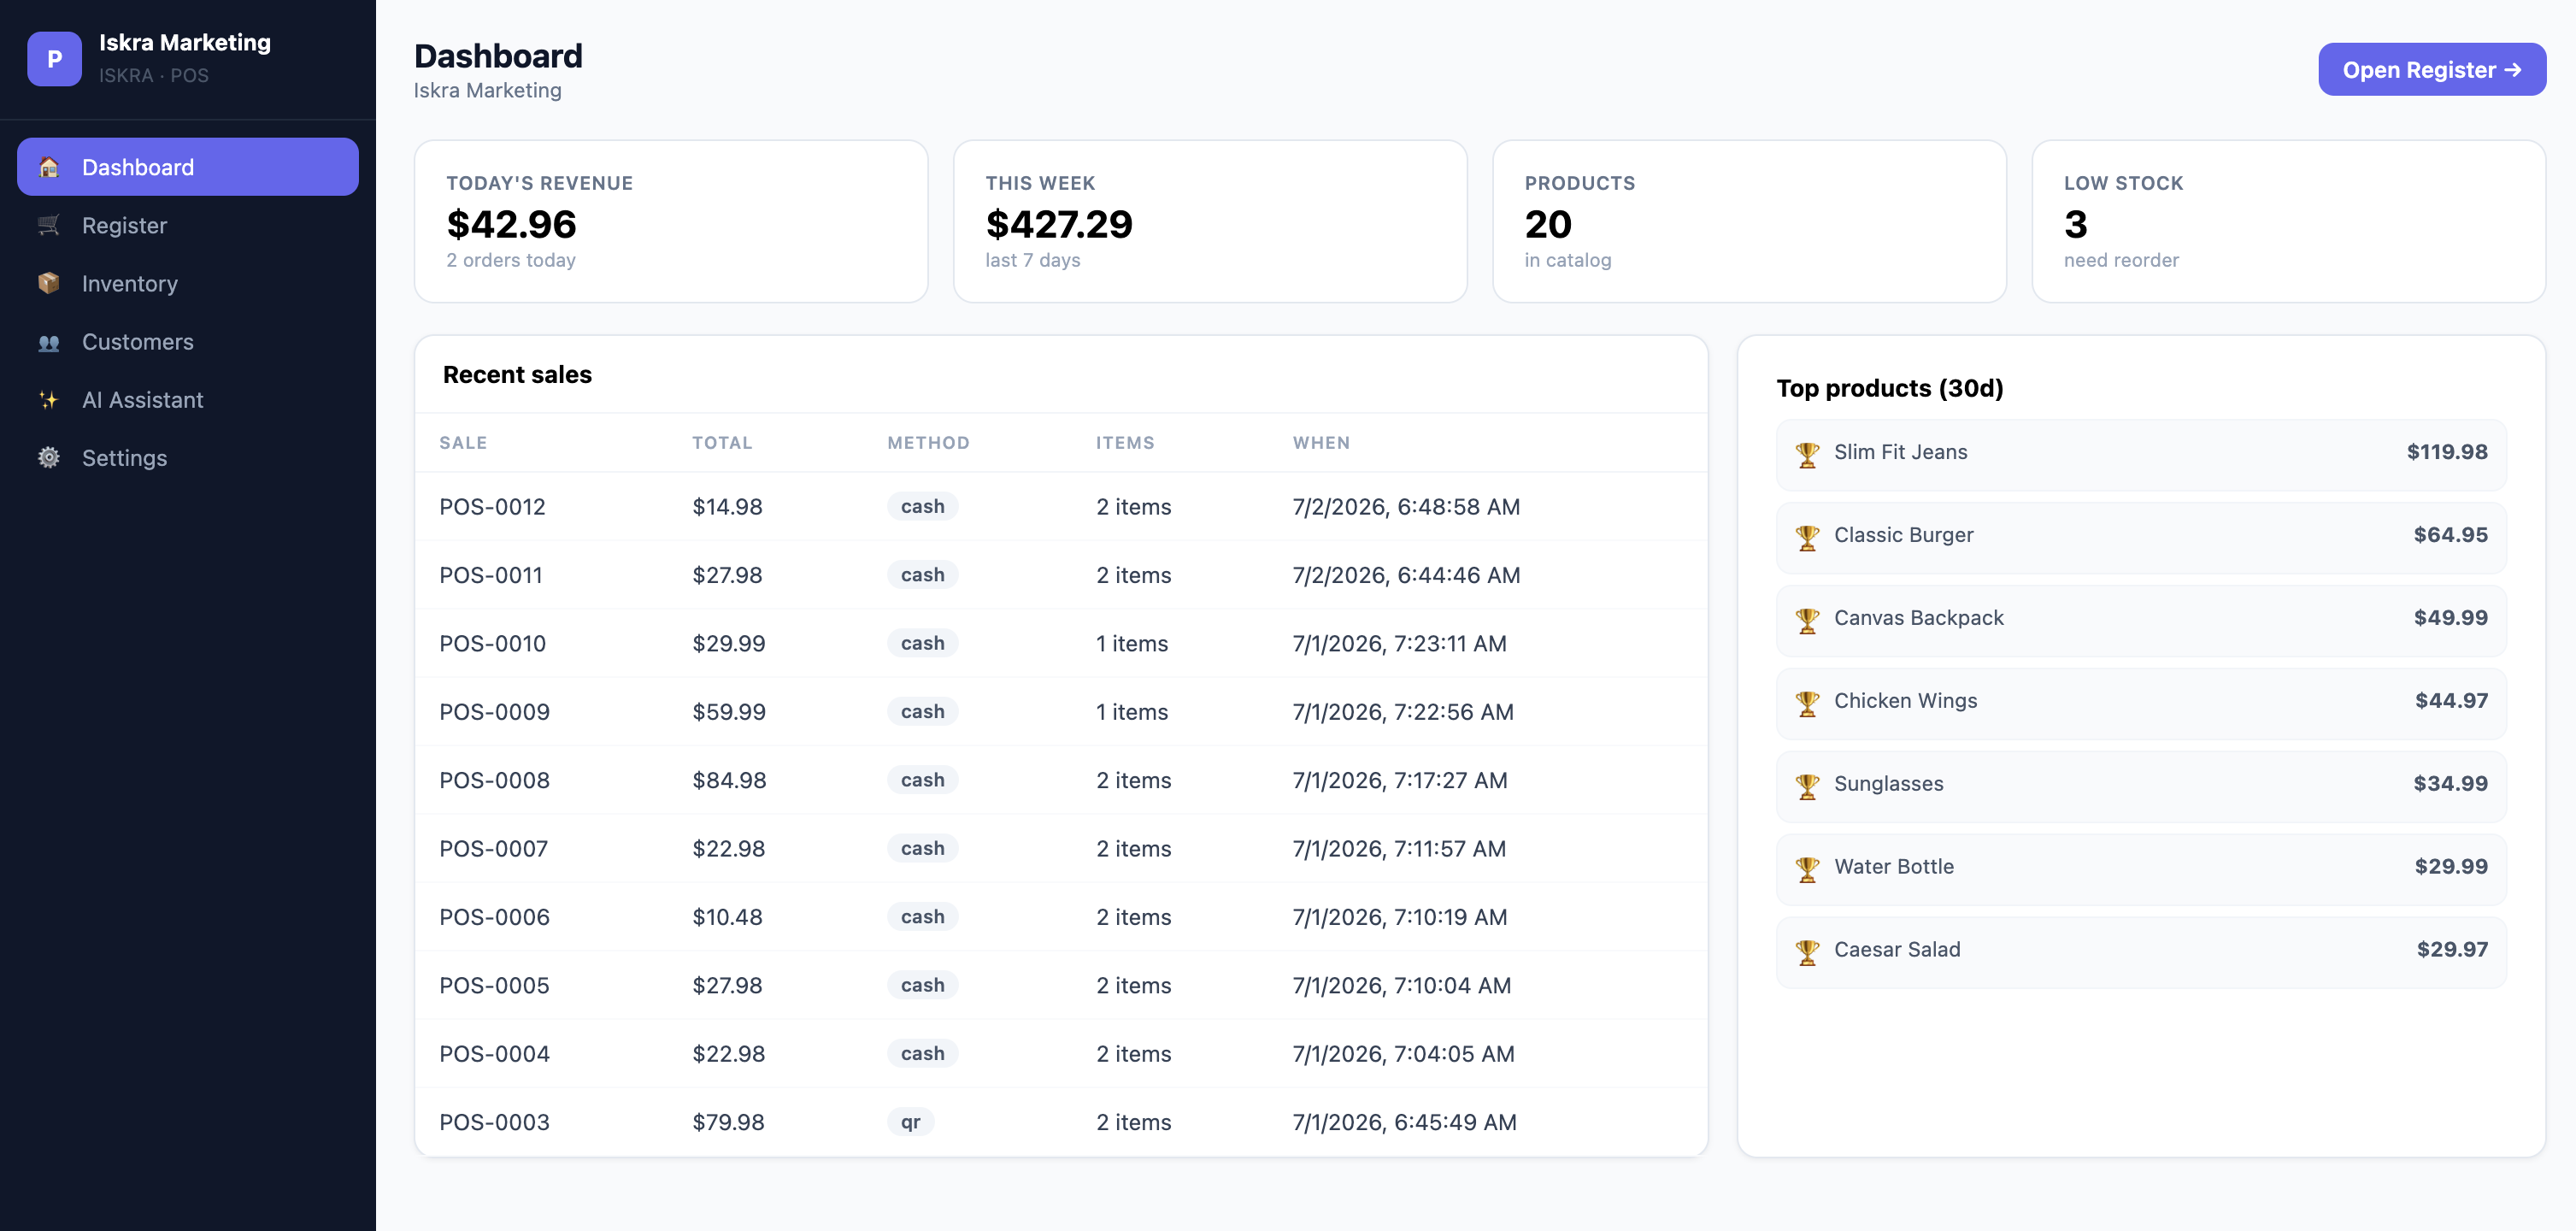Screen dimensions: 2576x1231
Task: Open Settings from the sidebar
Action: click(188, 458)
